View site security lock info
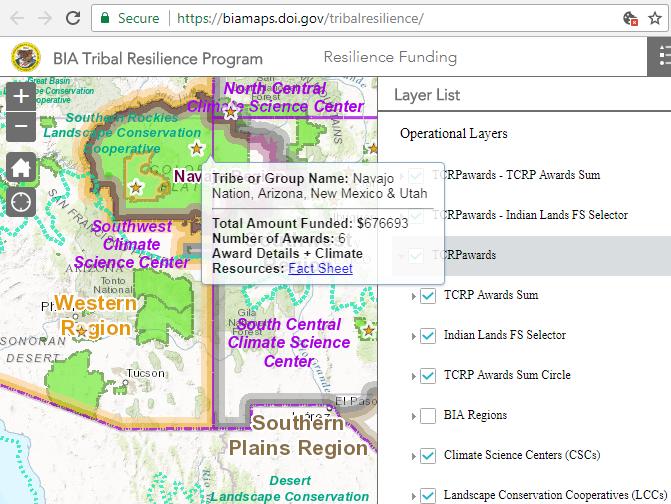671x504 pixels. point(105,18)
